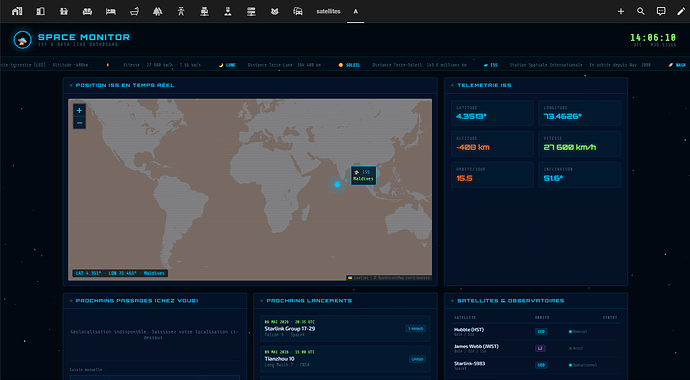Click the Géolocalisation indisponible message
Viewport: 690px width, 380px height.
154,335
